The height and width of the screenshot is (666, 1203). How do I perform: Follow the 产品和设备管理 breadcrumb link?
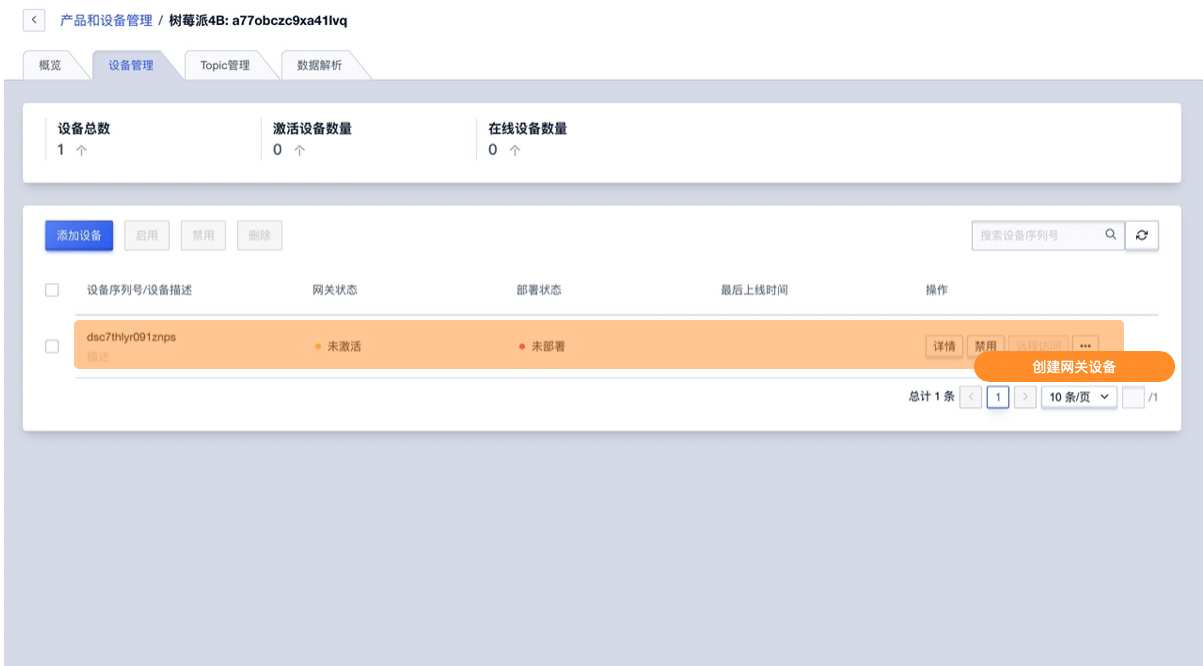click(x=108, y=19)
